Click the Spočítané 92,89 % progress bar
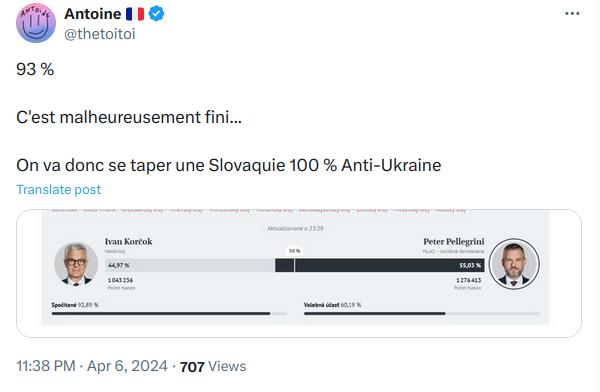This screenshot has width=600, height=392. tap(169, 314)
